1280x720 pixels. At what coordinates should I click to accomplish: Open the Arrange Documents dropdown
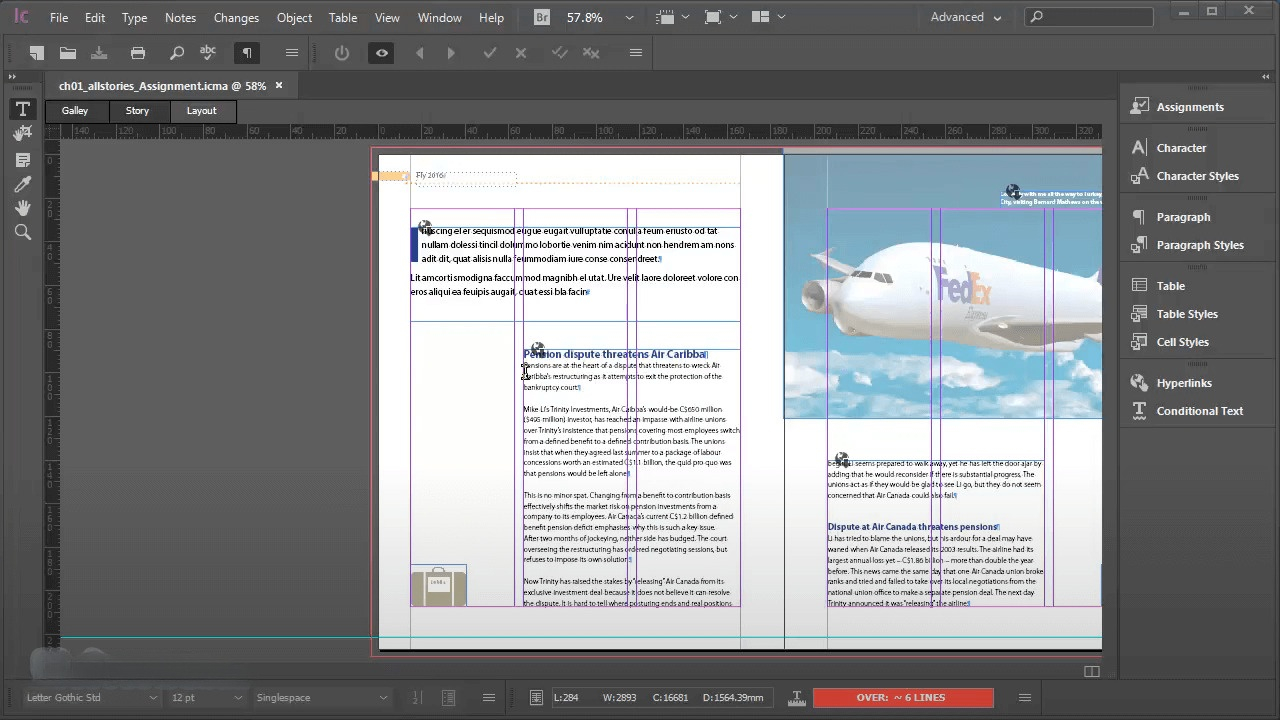click(x=768, y=17)
